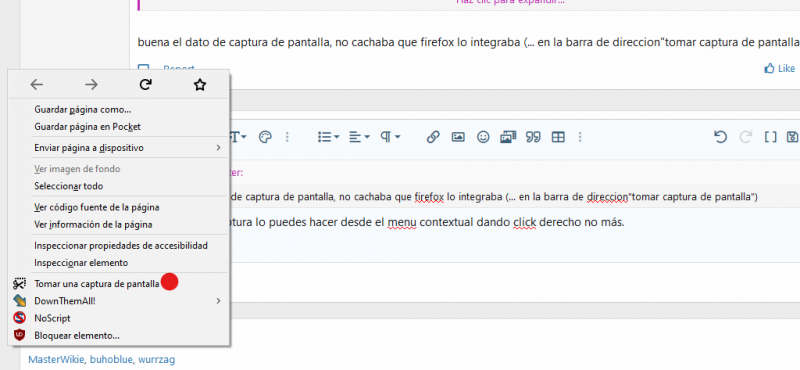This screenshot has height=370, width=800.
Task: Insert a table in the editor
Action: click(558, 137)
